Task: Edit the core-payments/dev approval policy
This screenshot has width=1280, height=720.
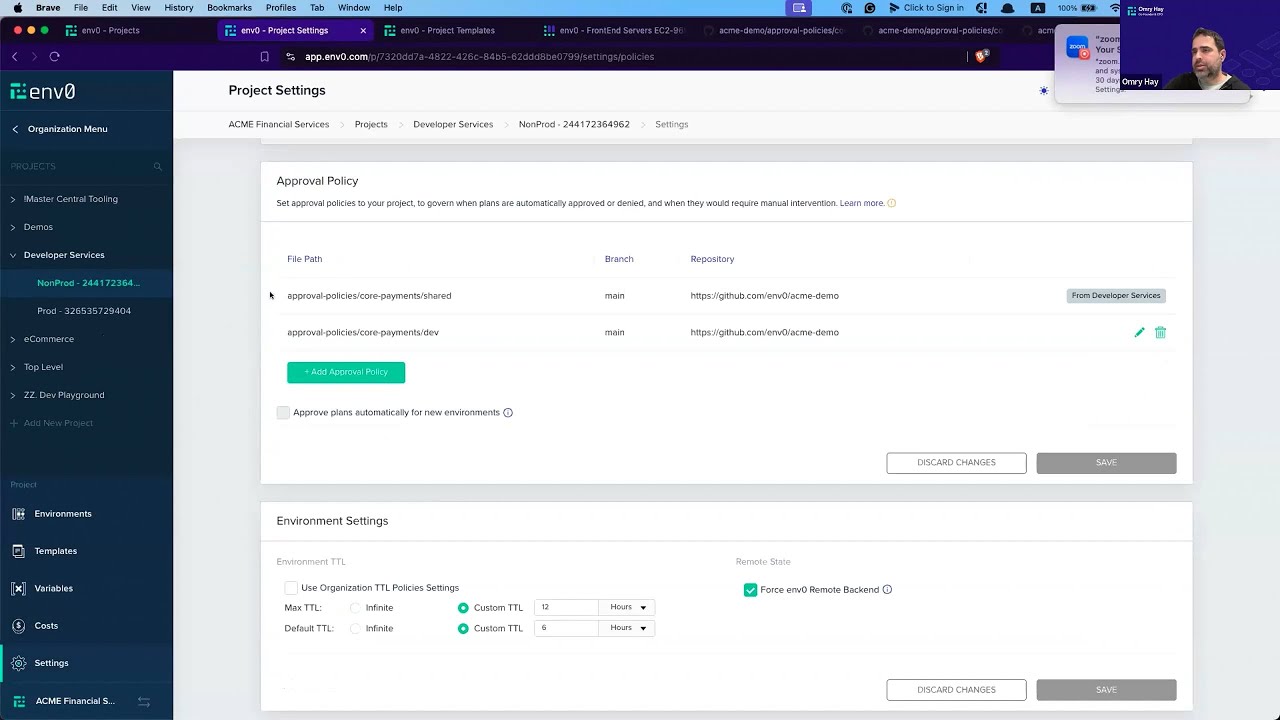Action: pyautogui.click(x=1139, y=332)
